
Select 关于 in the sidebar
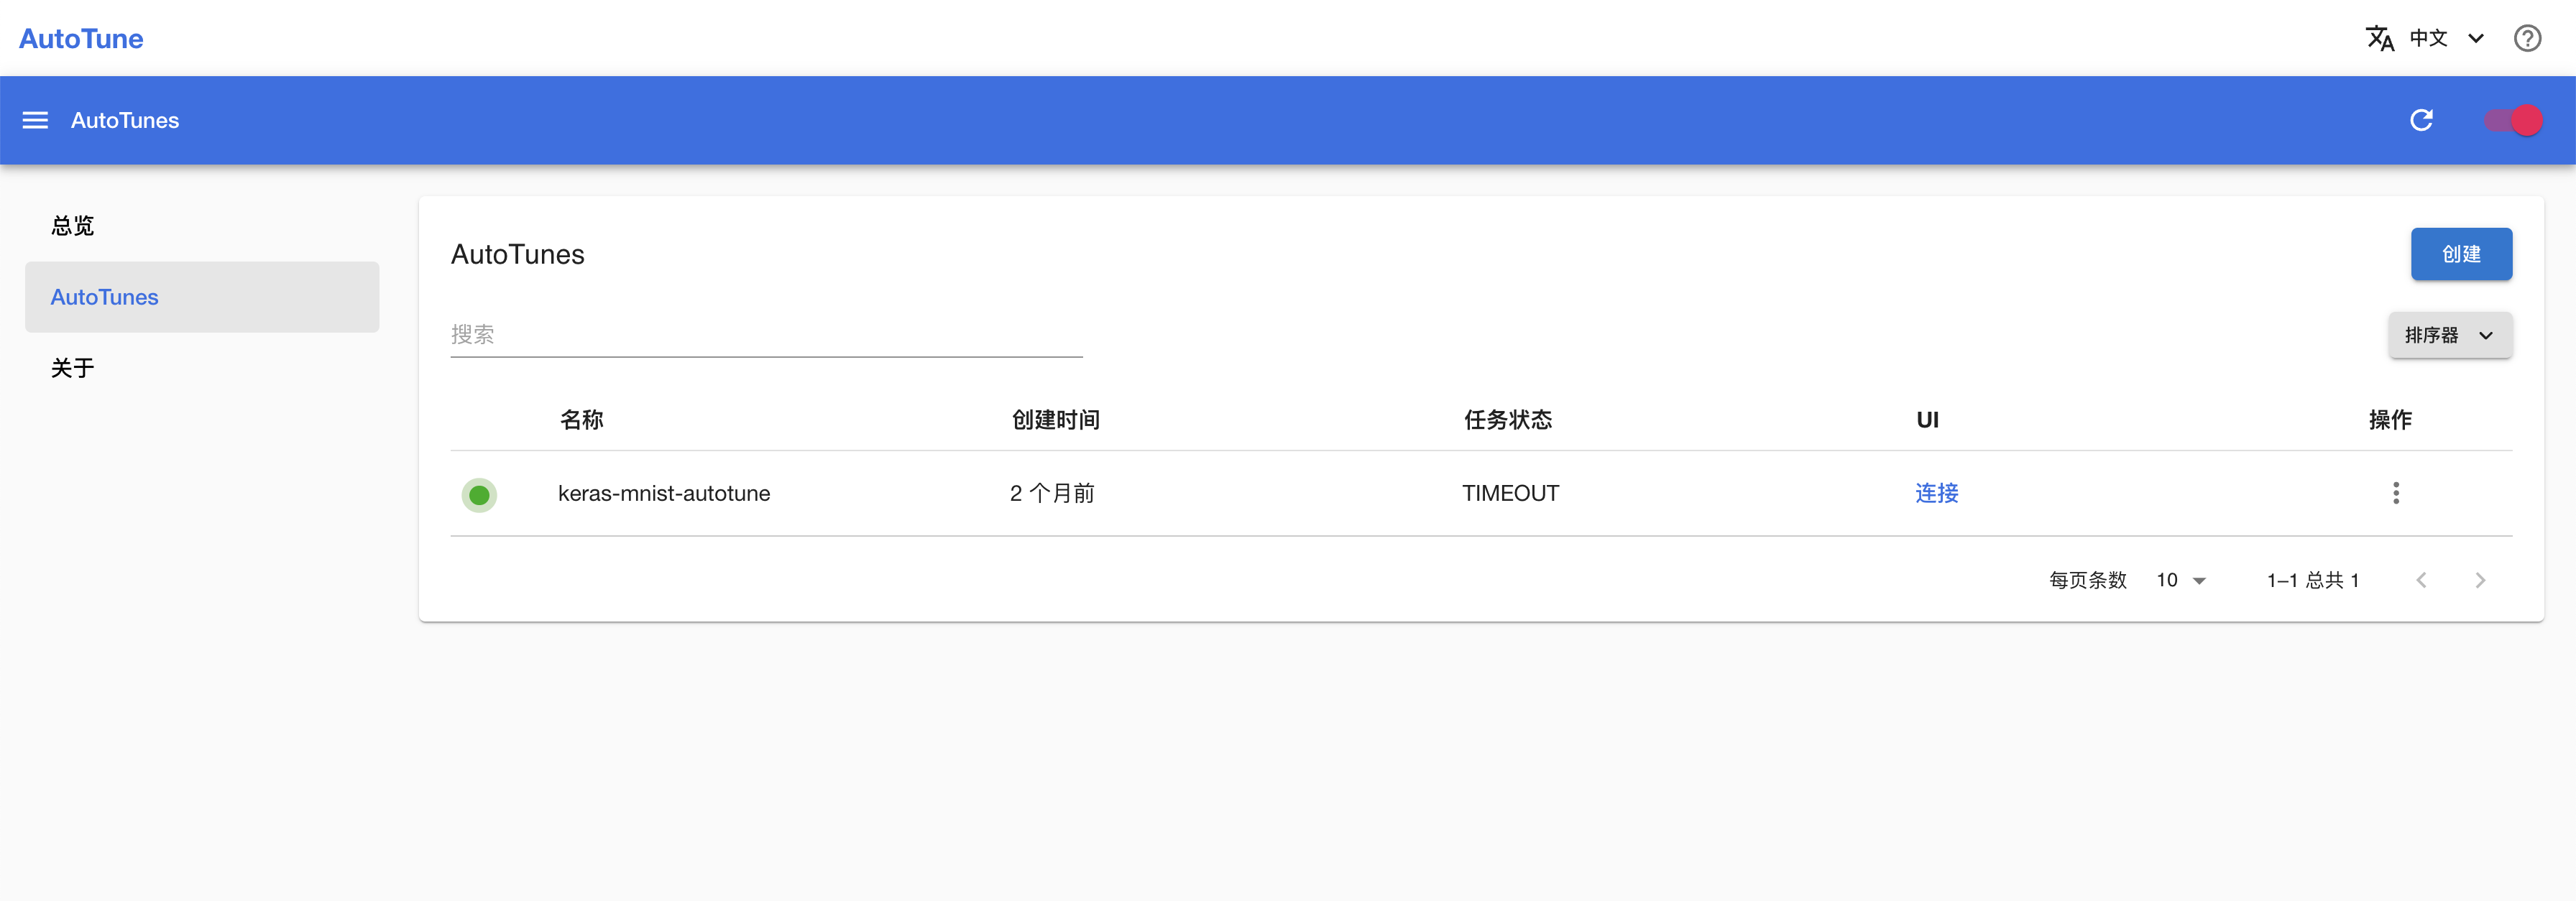pyautogui.click(x=202, y=368)
